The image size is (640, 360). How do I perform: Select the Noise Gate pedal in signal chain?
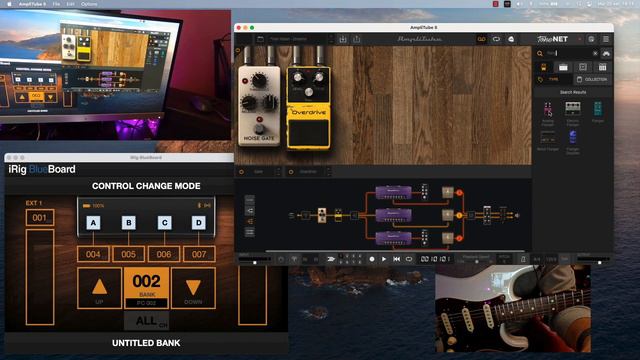[x=322, y=215]
